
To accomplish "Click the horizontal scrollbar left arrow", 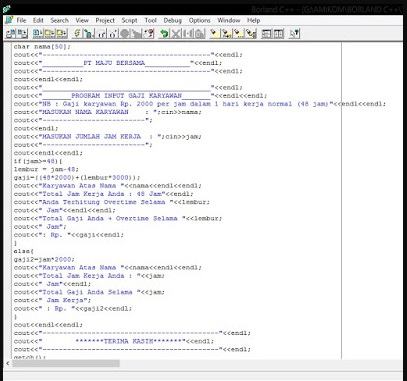I will (8, 363).
